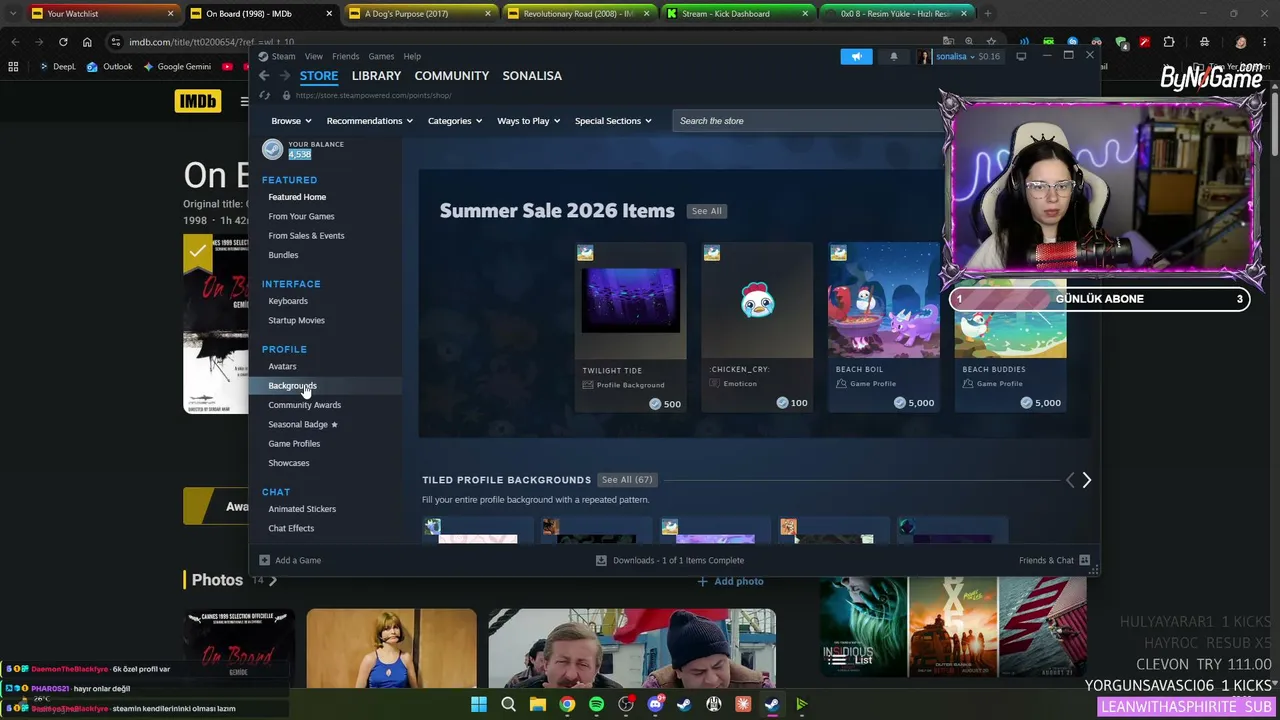
Task: Open the Games menu in Steam
Action: point(381,57)
